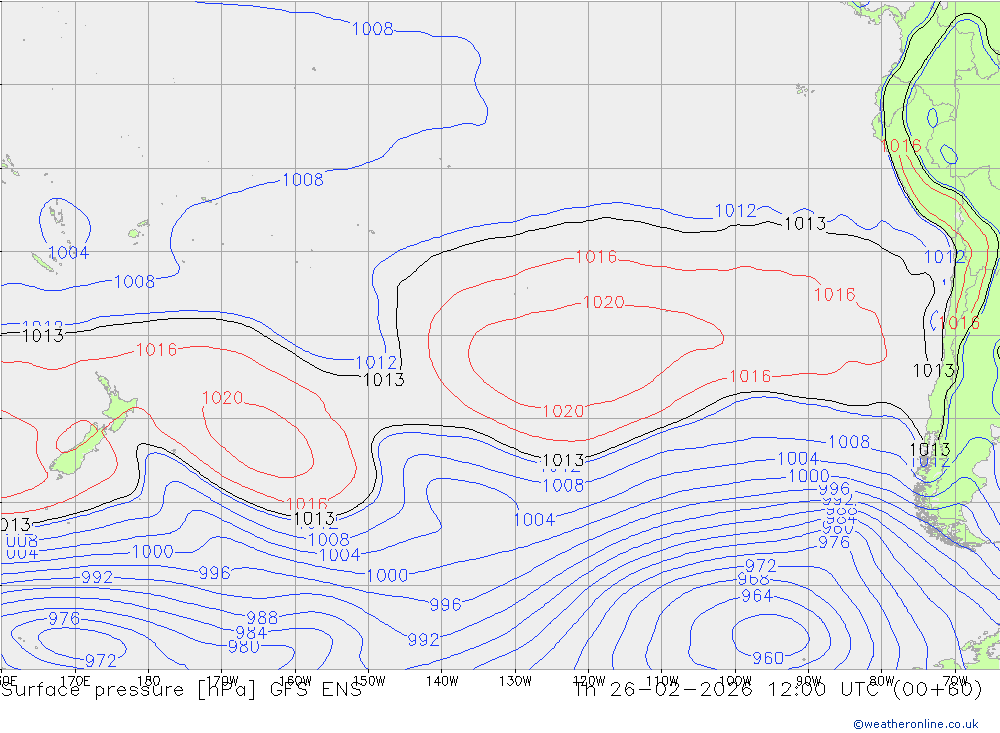Screen dimensions: 1000x733
Task: Select the 130W longitude label
Action: pyautogui.click(x=515, y=681)
